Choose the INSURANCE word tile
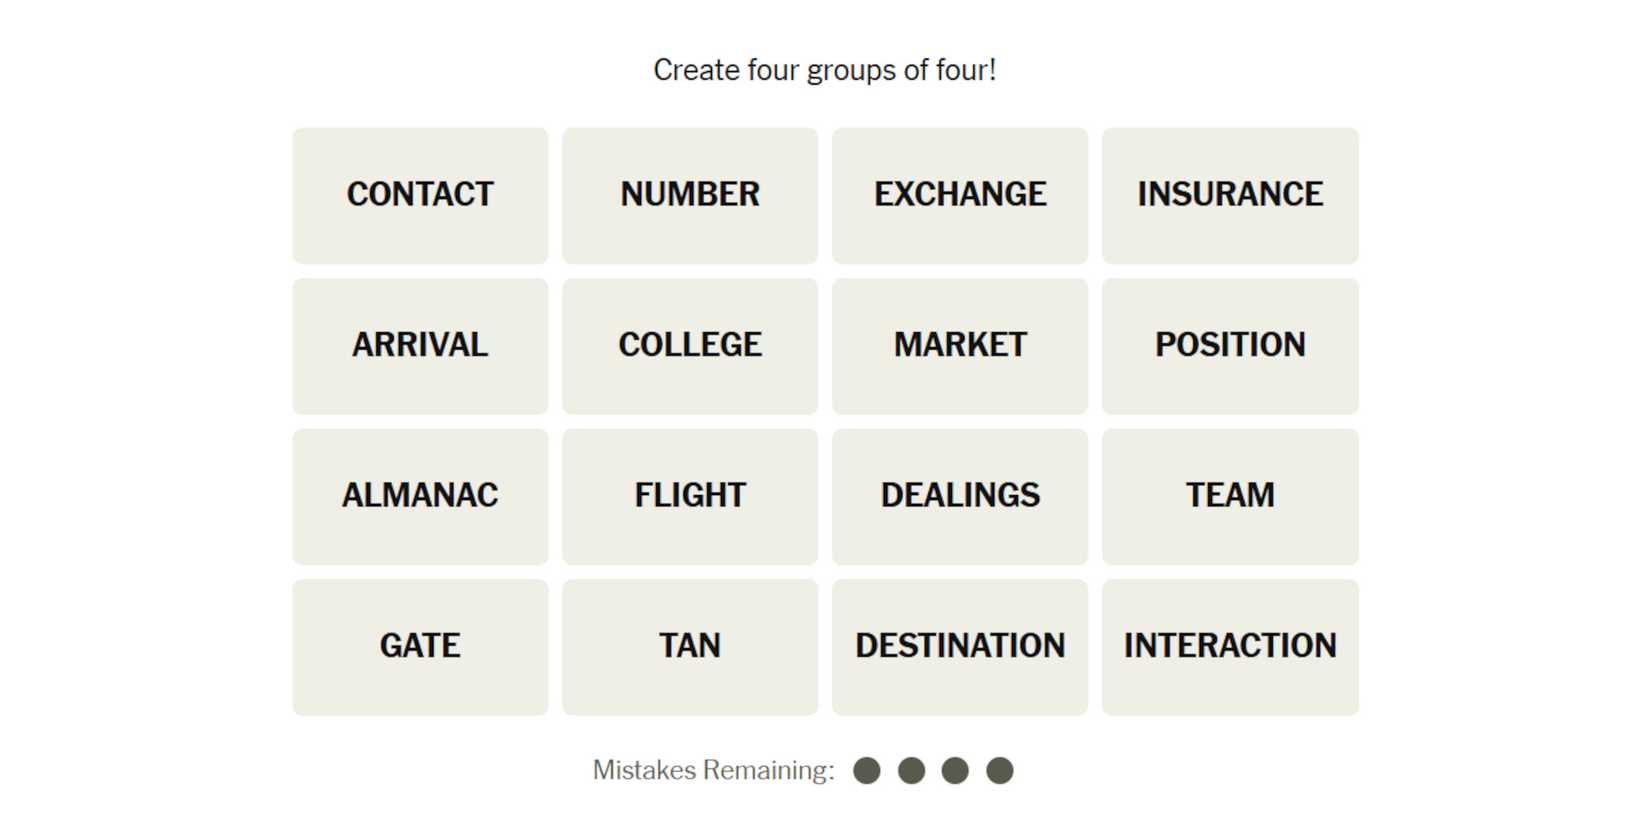This screenshot has height=825, width=1650. coord(1230,195)
